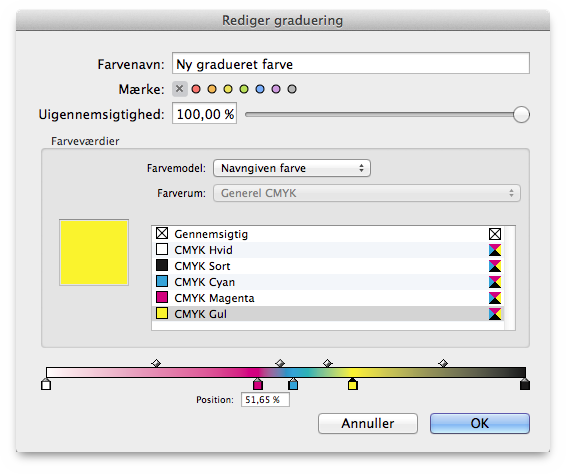566x474 pixels.
Task: Choose the blue label dot
Action: (260, 89)
